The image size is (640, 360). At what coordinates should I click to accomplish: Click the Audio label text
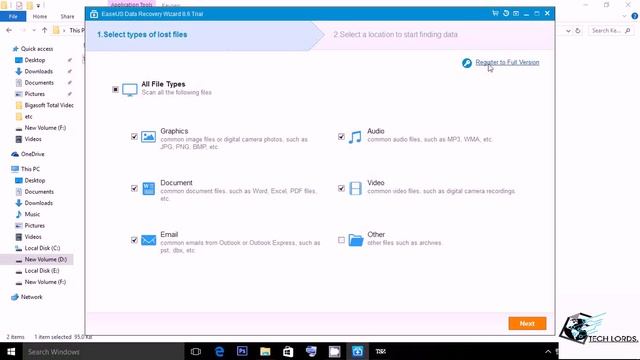pyautogui.click(x=376, y=131)
